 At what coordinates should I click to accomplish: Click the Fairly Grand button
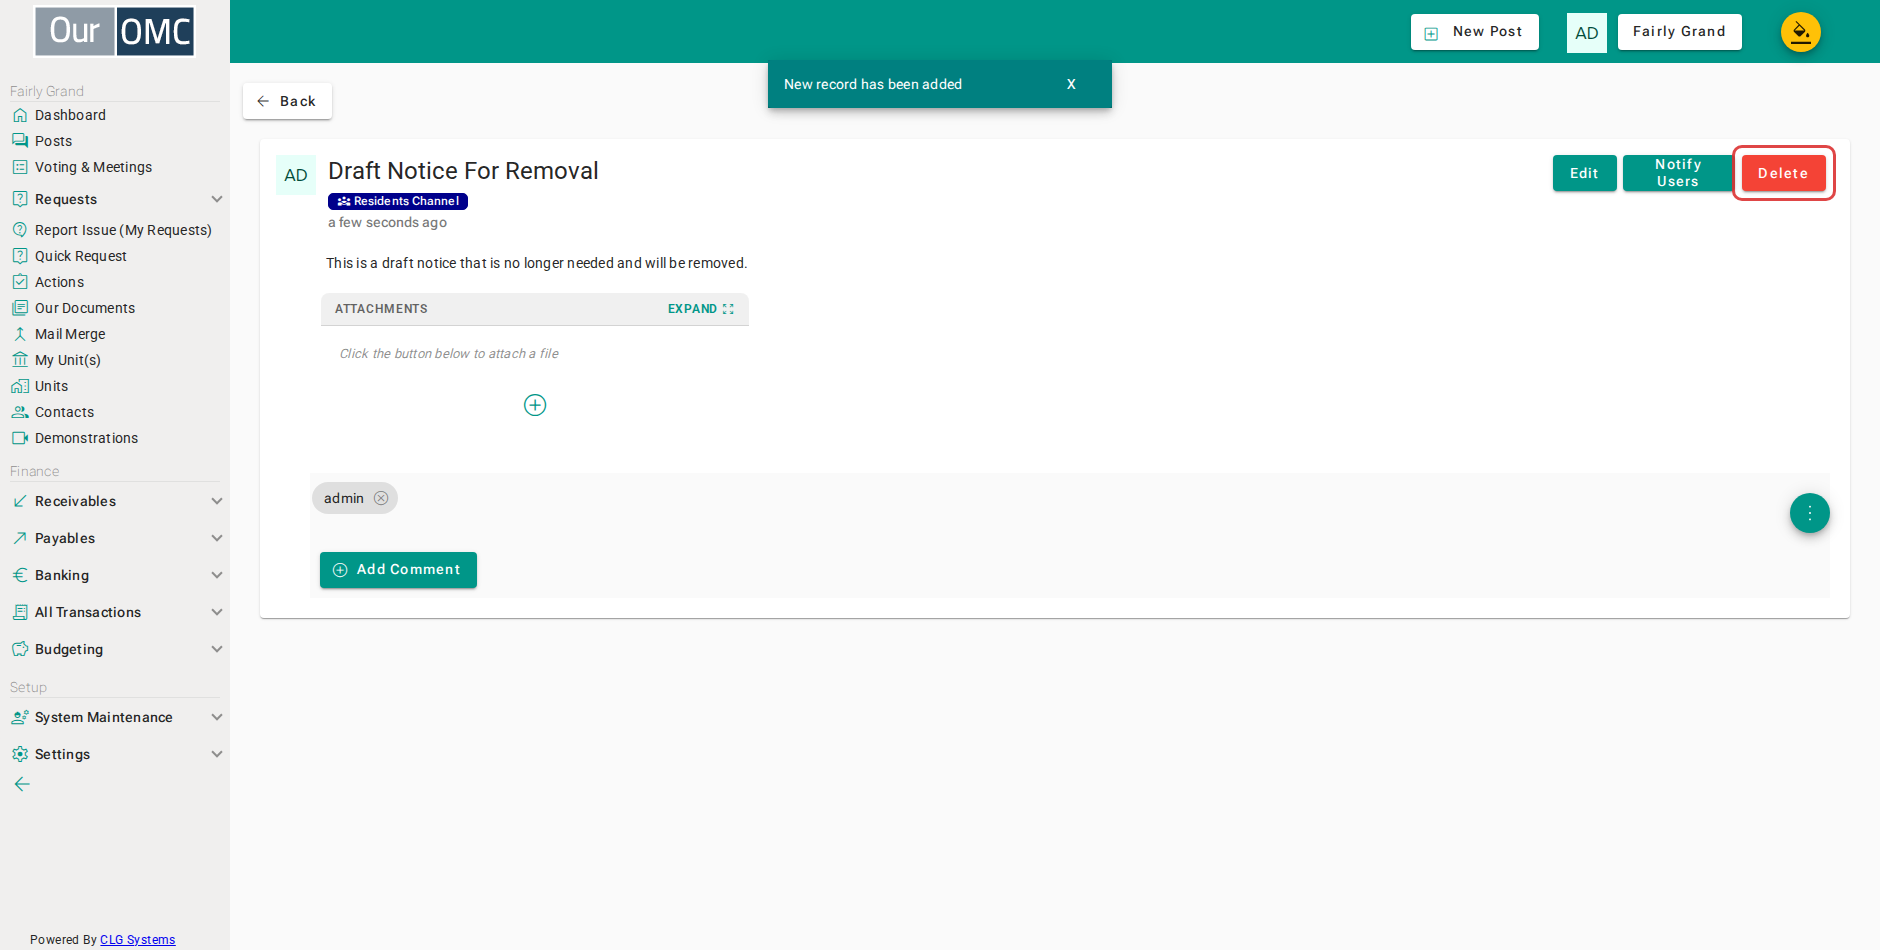1679,32
